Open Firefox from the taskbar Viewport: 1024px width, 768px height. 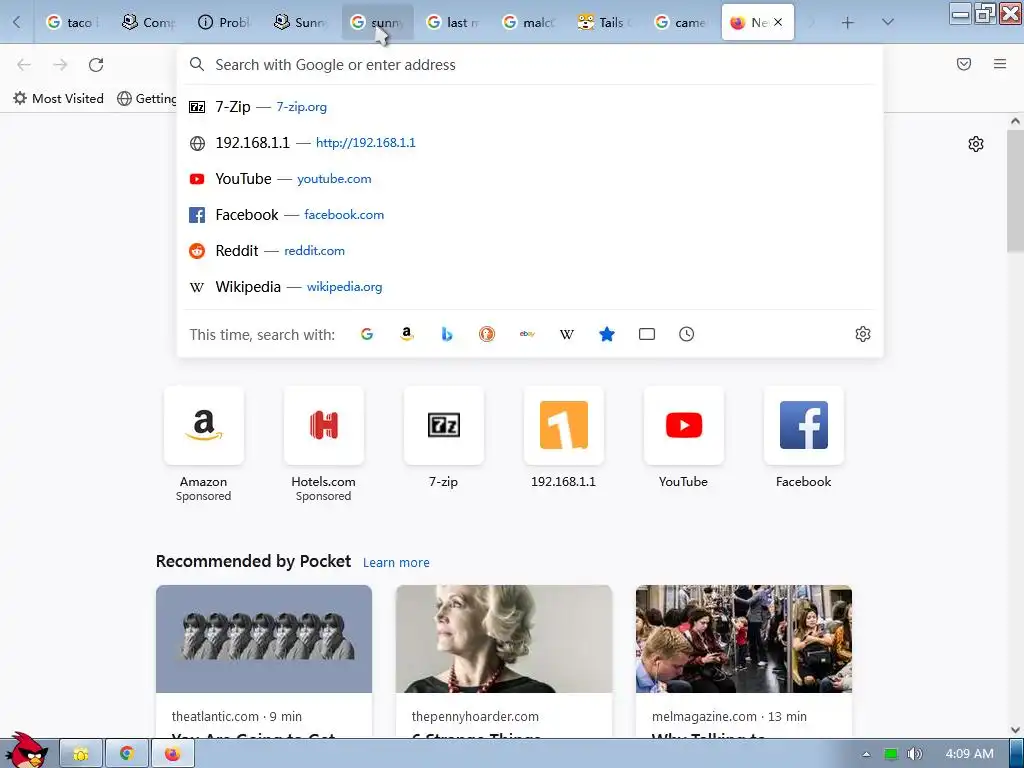point(172,754)
